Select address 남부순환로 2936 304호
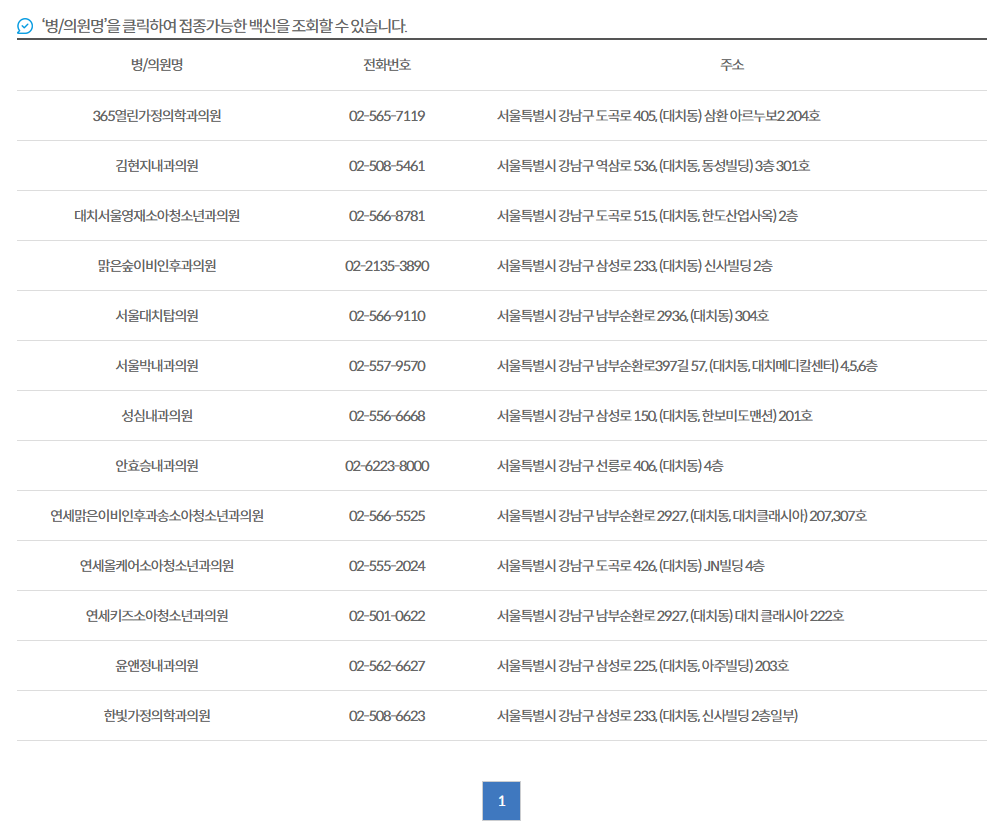 click(x=633, y=316)
